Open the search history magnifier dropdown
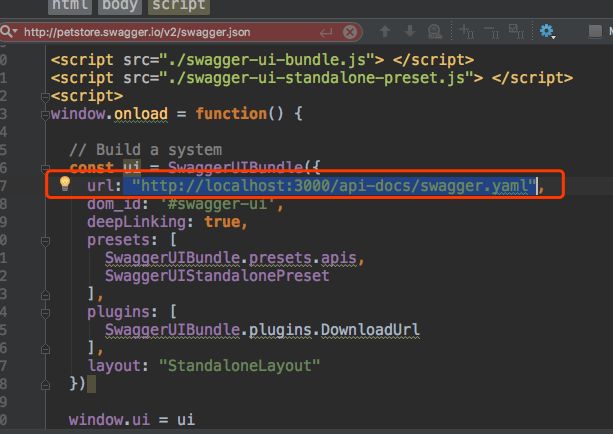This screenshot has height=434, width=613. click(x=9, y=31)
